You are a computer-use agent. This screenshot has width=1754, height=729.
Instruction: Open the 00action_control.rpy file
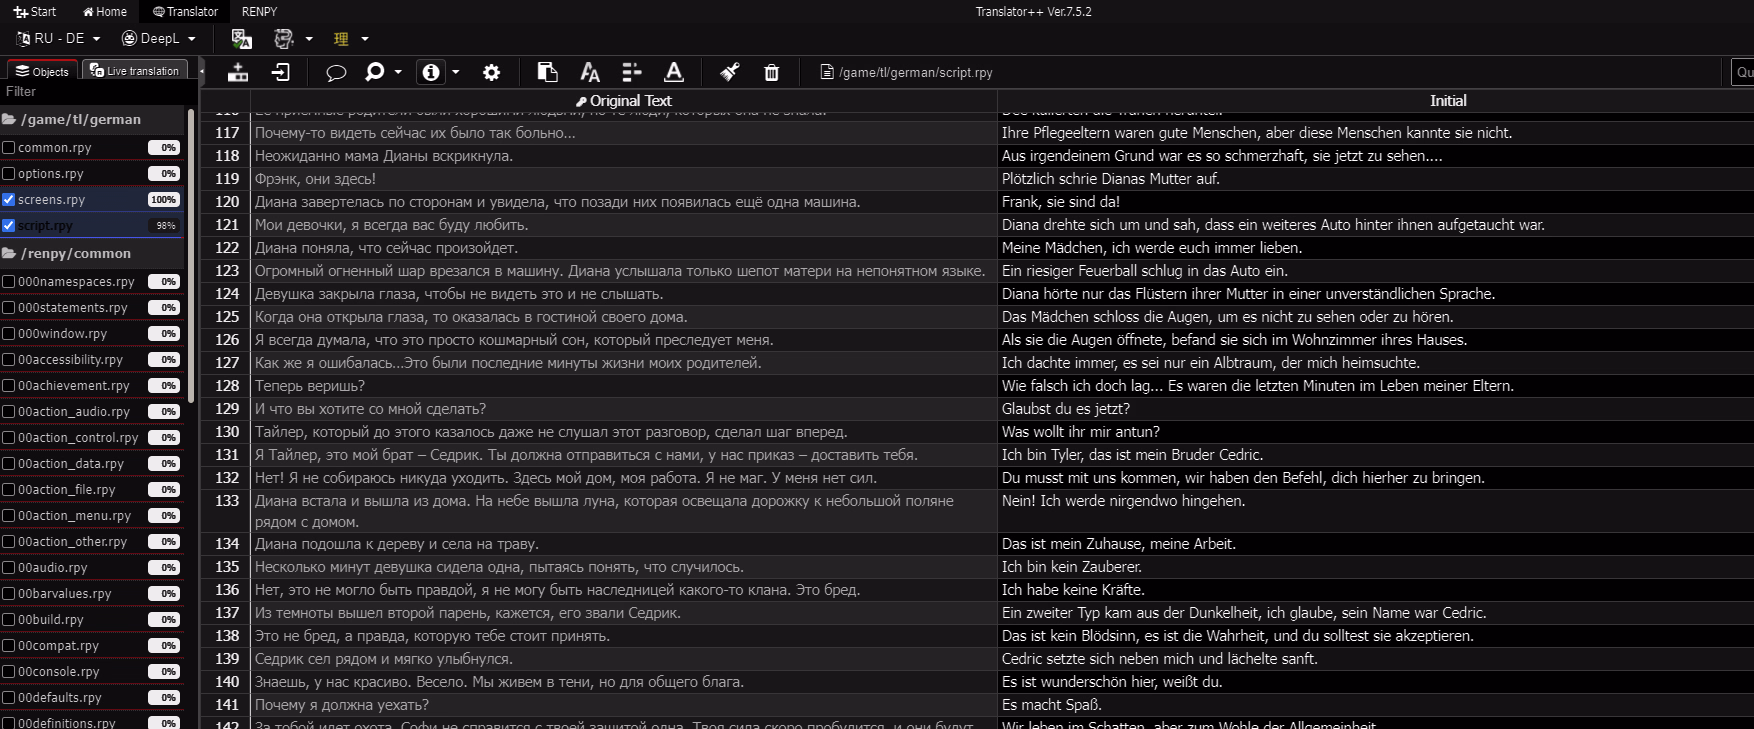[x=78, y=437]
